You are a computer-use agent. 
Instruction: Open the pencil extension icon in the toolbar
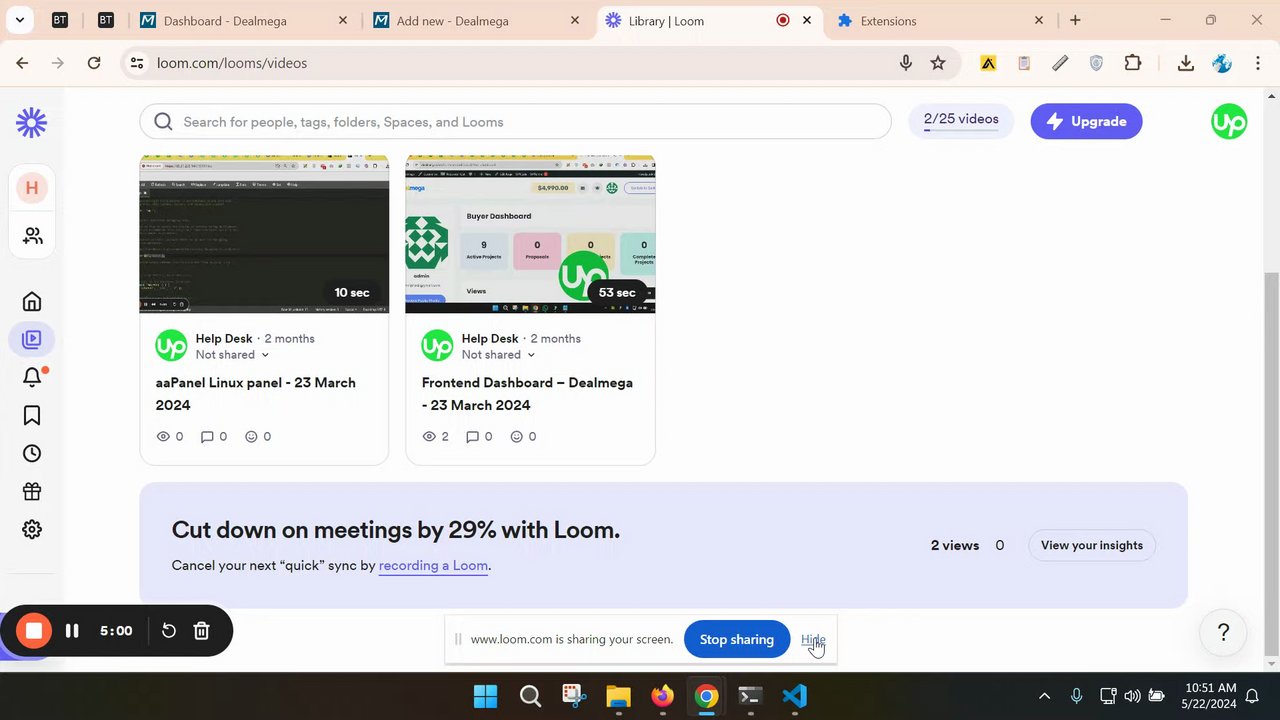point(1060,63)
